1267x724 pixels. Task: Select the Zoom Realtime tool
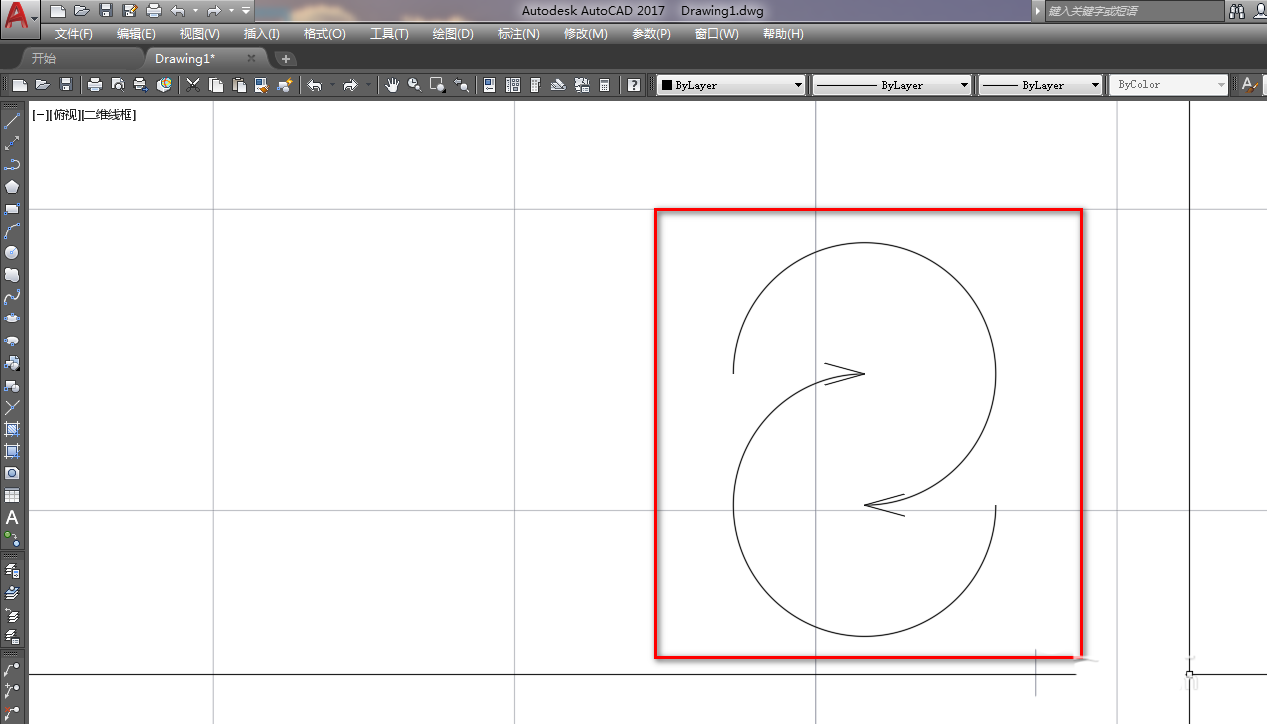414,85
